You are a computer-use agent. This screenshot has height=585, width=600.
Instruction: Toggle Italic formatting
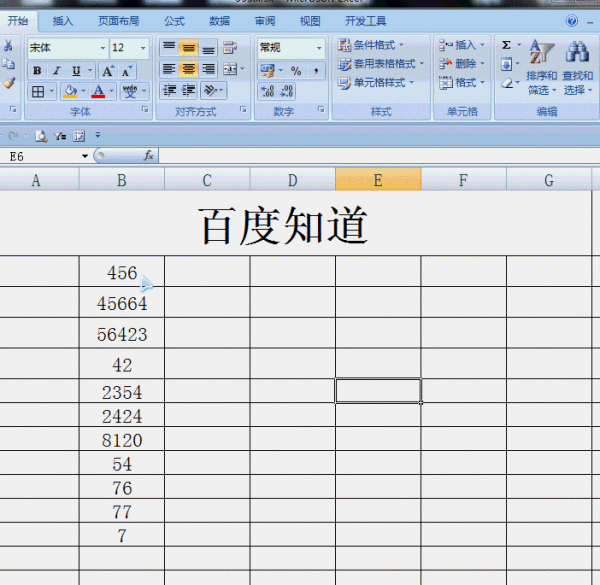point(57,71)
